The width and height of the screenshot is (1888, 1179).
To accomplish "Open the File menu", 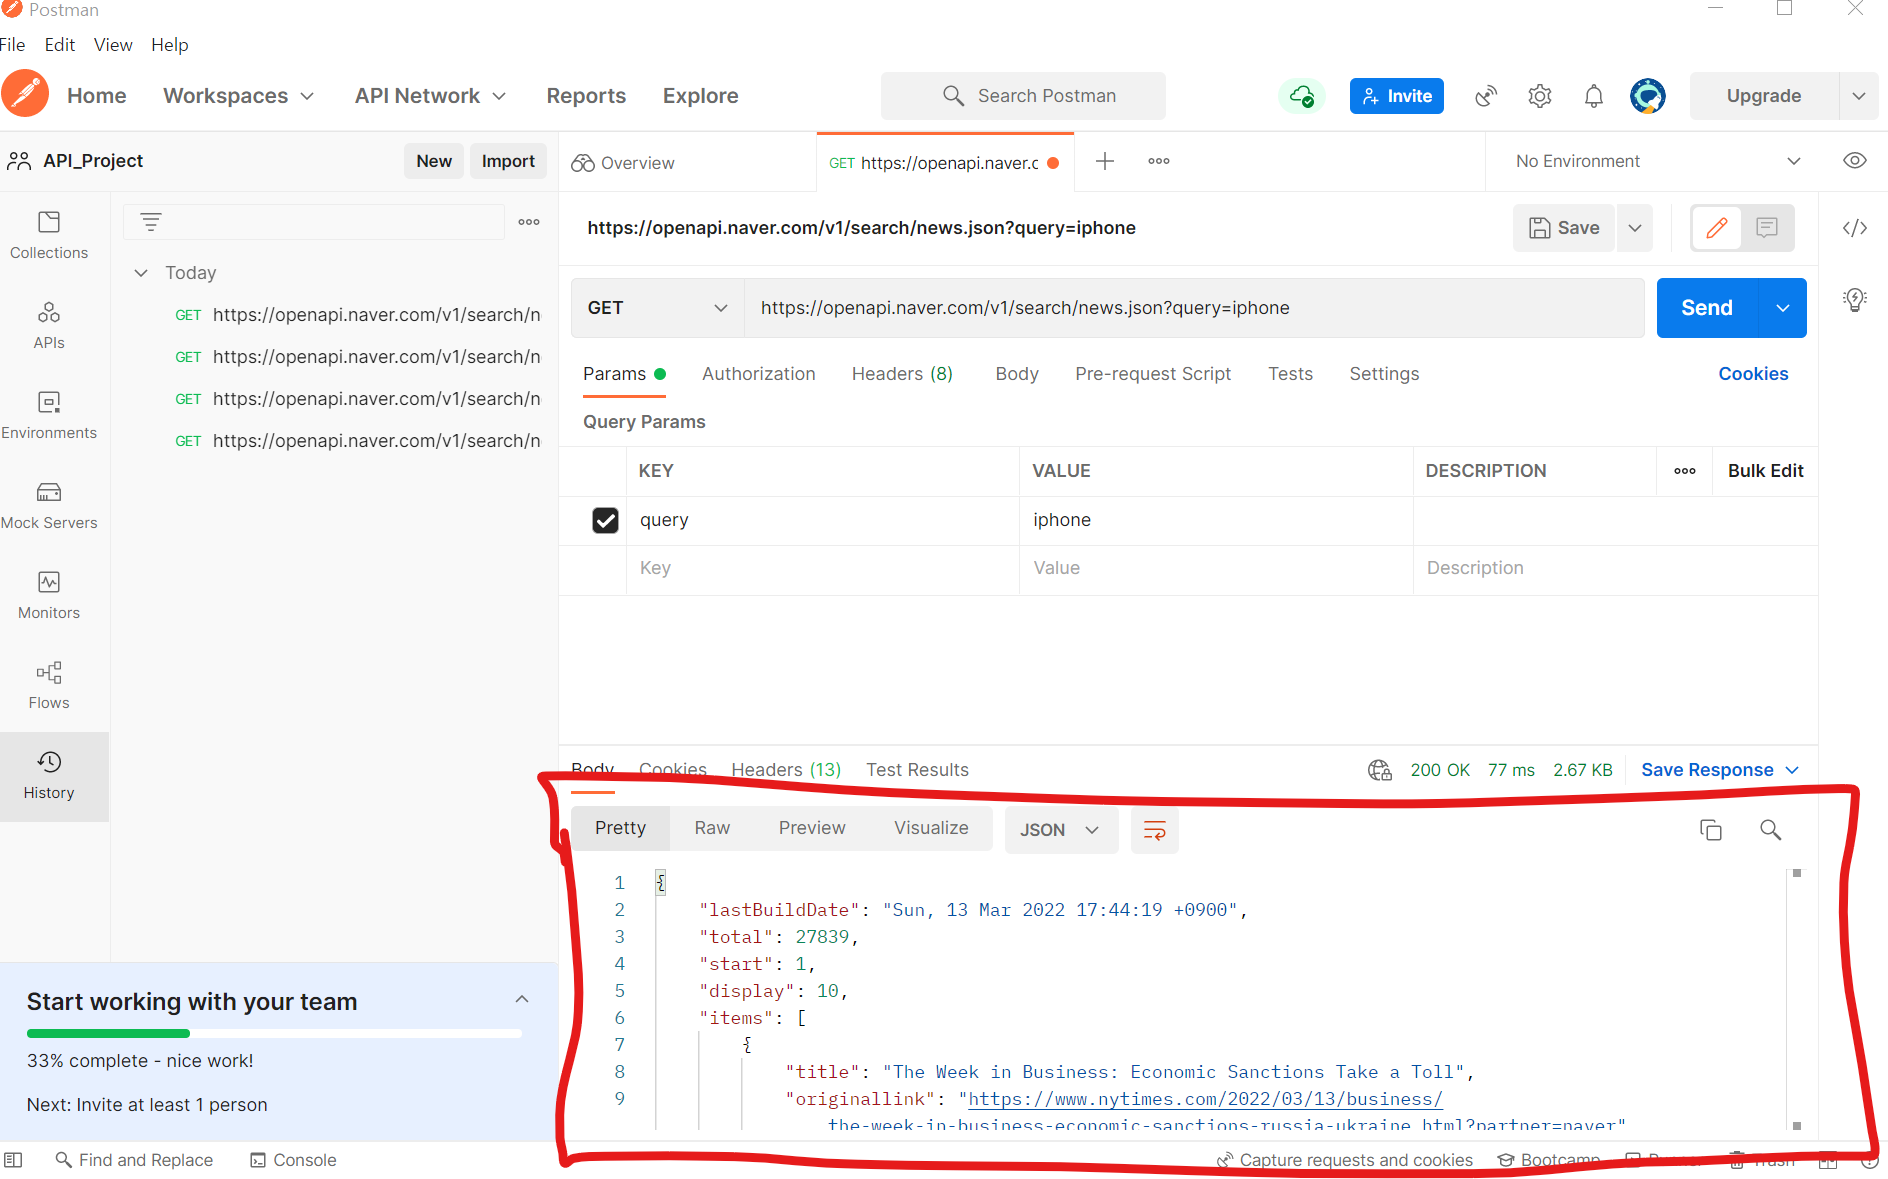I will (13, 45).
